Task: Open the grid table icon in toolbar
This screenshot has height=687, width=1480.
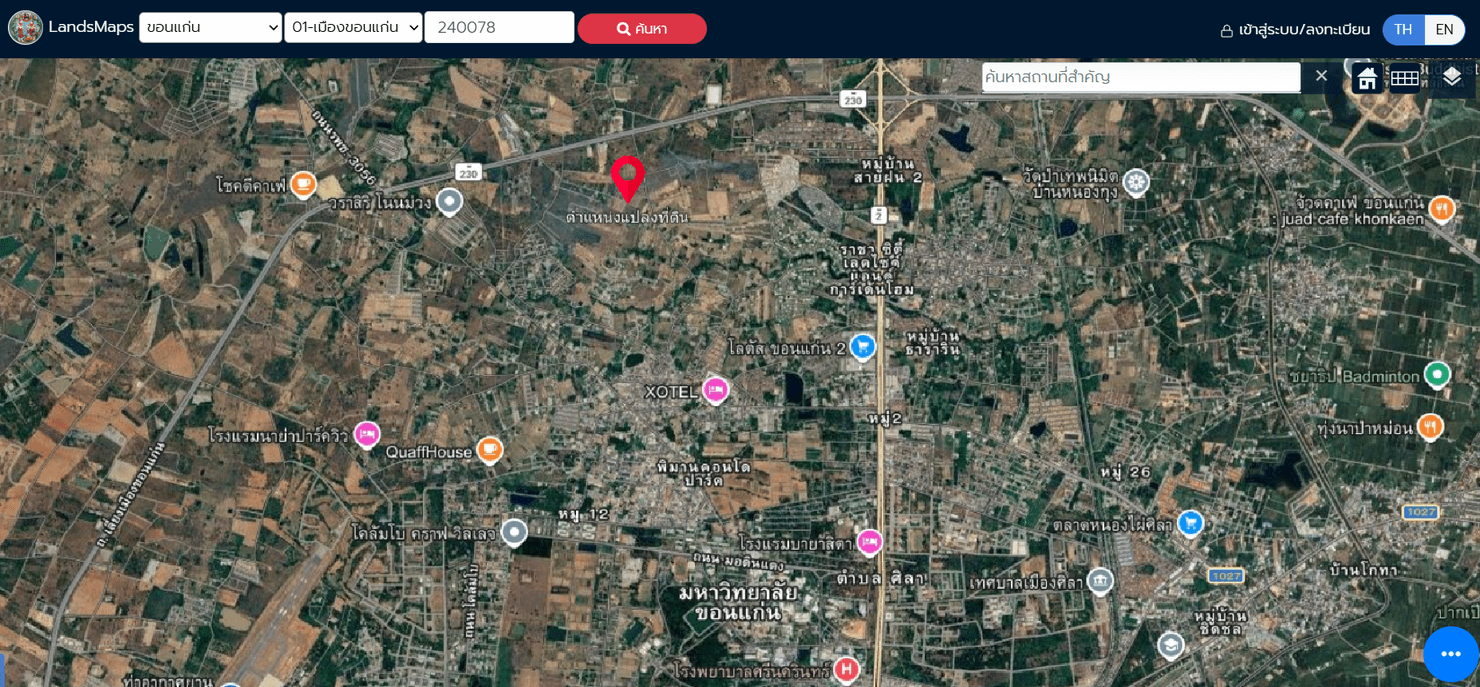Action: pyautogui.click(x=1405, y=78)
